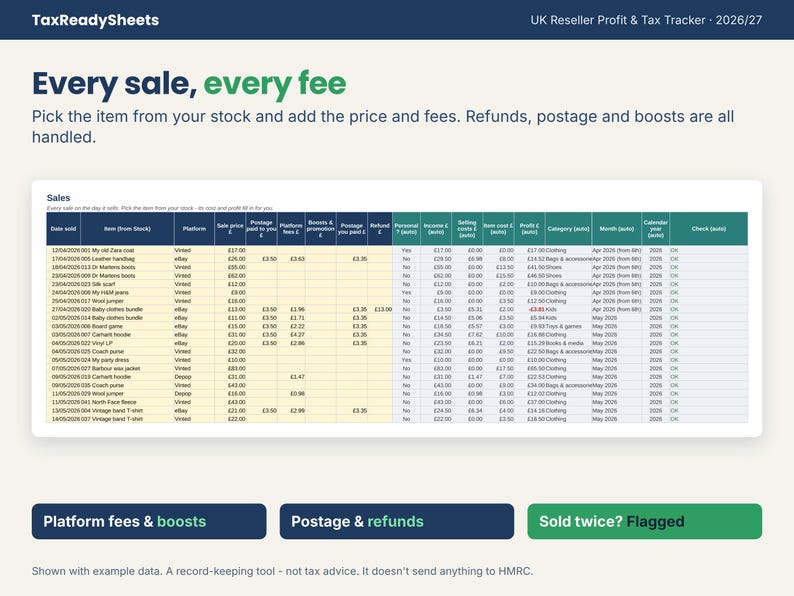The width and height of the screenshot is (794, 596).
Task: Click the 12/04/2026 date sold cell
Action: tap(63, 250)
